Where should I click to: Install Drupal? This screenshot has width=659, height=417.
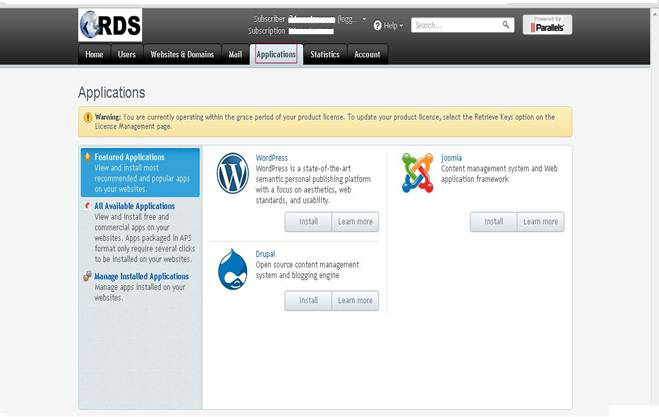308,301
